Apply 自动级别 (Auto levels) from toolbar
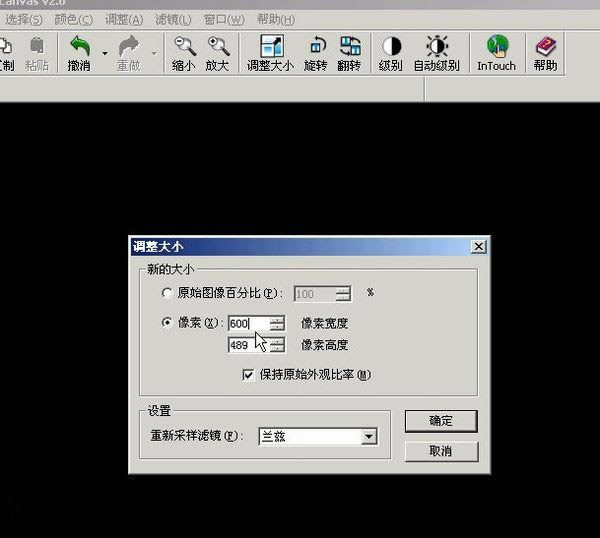 click(x=437, y=46)
